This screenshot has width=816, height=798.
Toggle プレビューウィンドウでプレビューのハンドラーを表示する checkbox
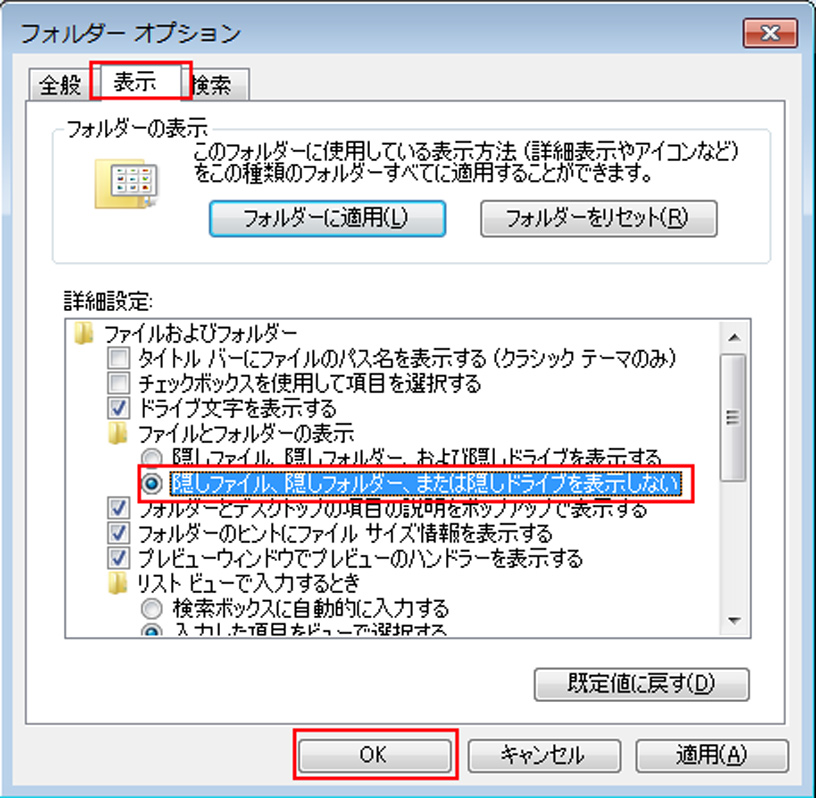(119, 558)
